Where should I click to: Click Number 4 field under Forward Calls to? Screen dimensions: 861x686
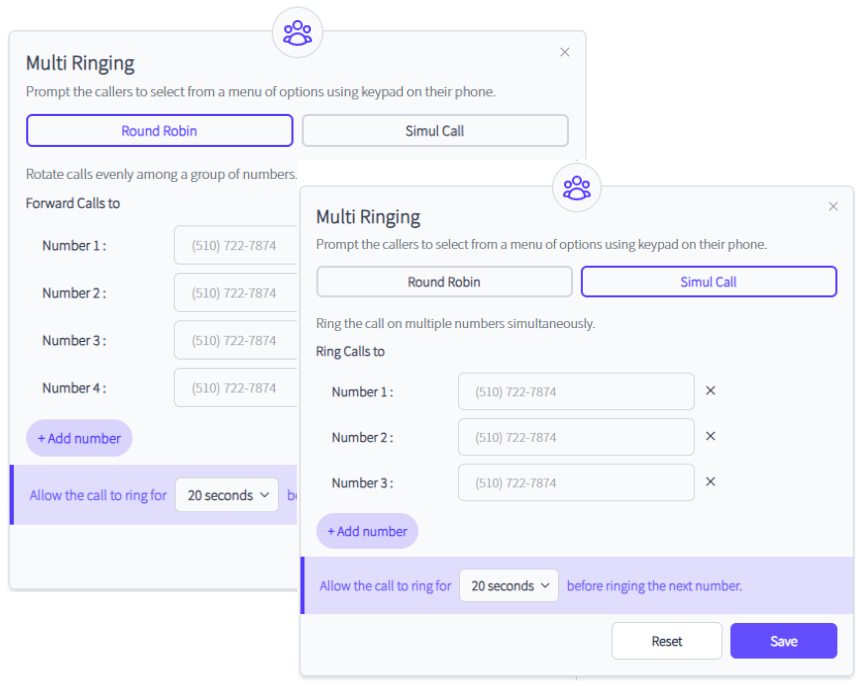236,388
